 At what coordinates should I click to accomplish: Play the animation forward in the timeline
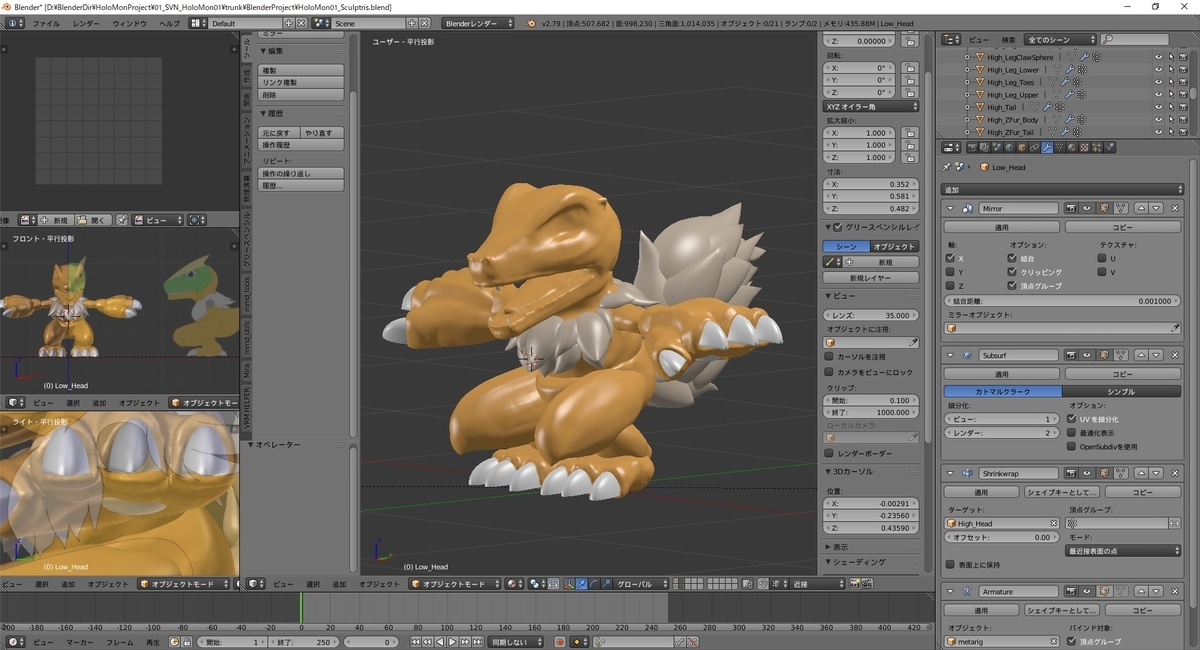point(453,641)
